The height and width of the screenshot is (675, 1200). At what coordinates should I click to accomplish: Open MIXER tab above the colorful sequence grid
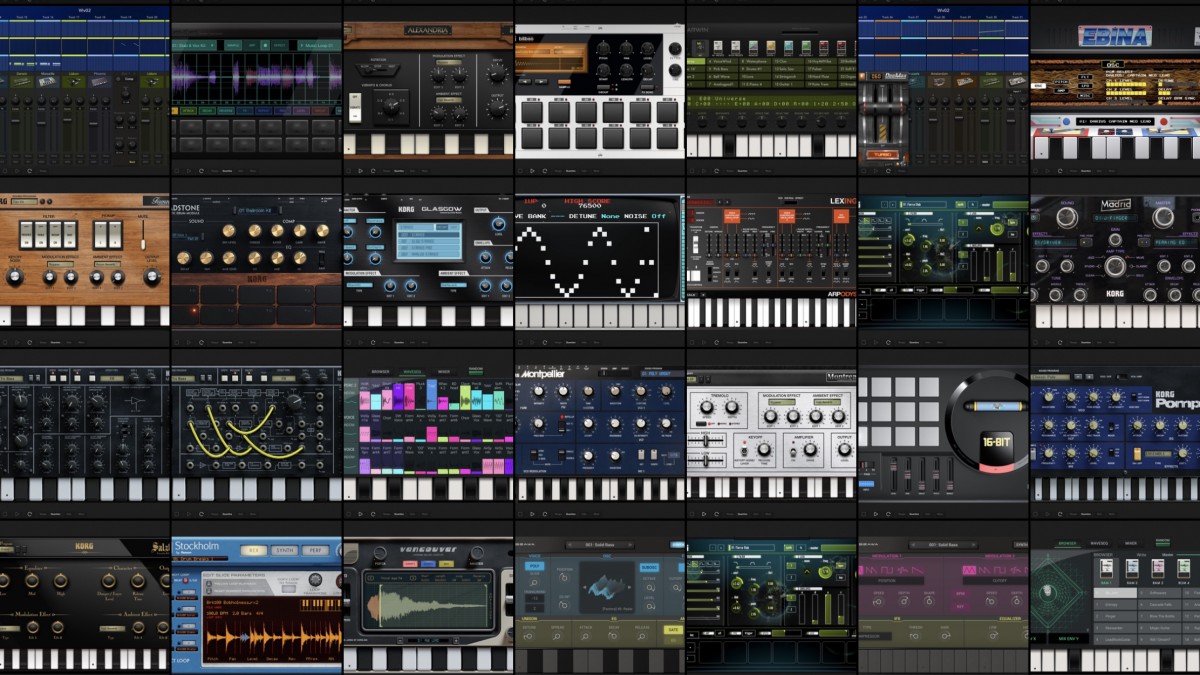coord(443,372)
